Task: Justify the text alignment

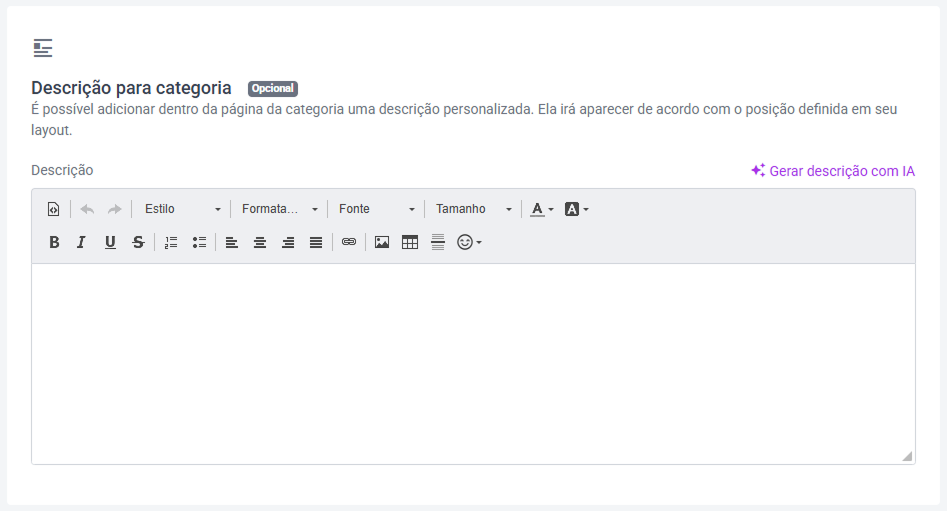Action: (316, 242)
